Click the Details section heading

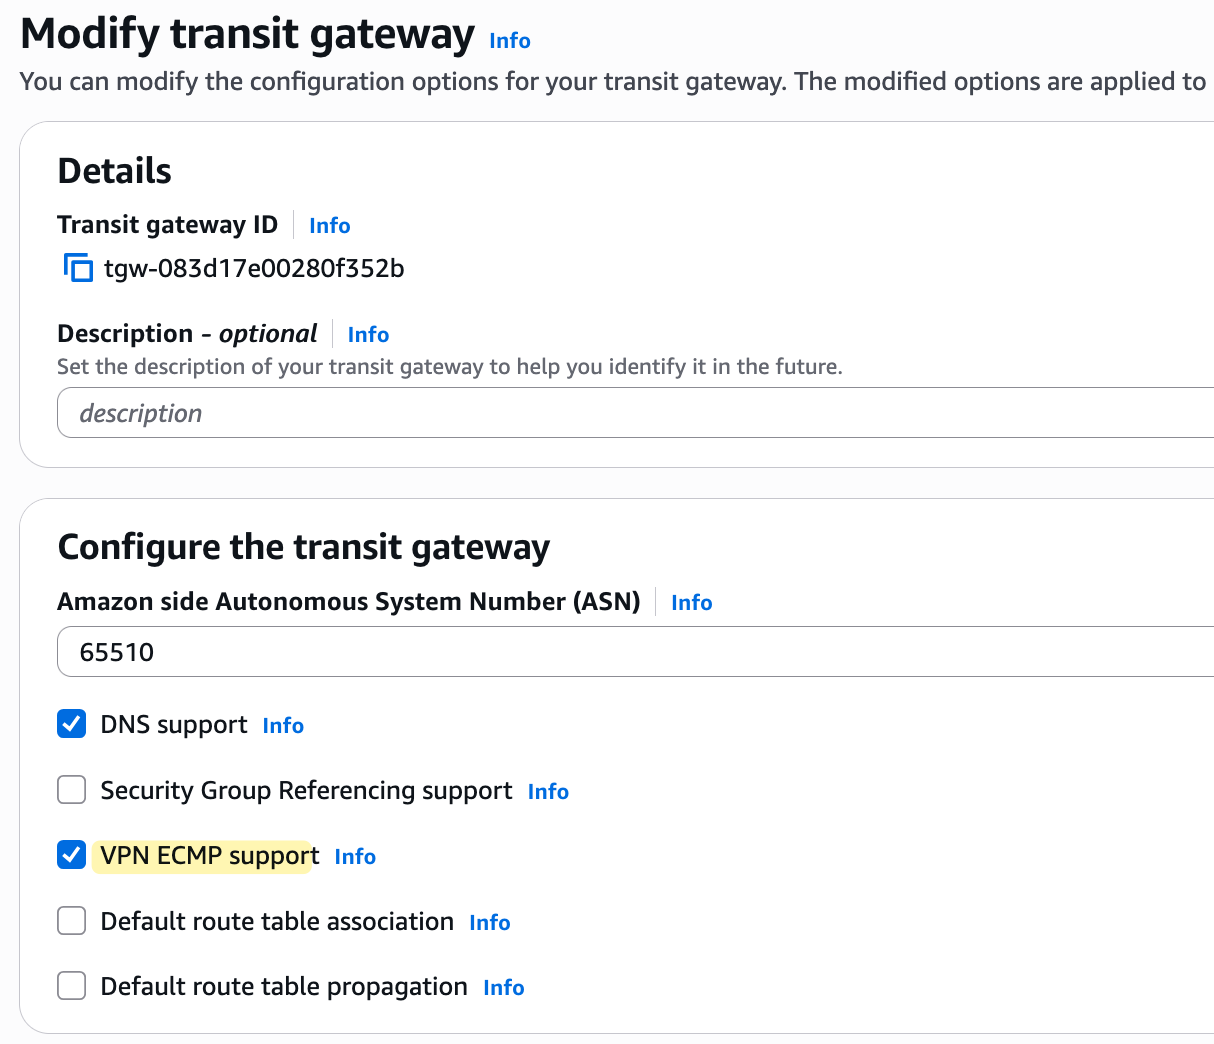click(x=113, y=170)
